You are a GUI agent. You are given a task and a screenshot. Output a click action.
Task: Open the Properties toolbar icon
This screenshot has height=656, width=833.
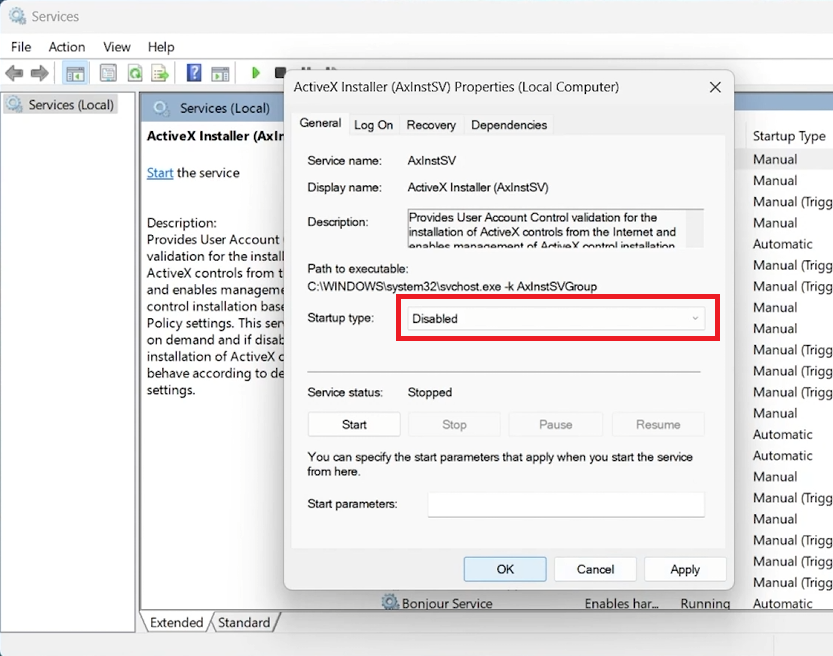point(108,73)
